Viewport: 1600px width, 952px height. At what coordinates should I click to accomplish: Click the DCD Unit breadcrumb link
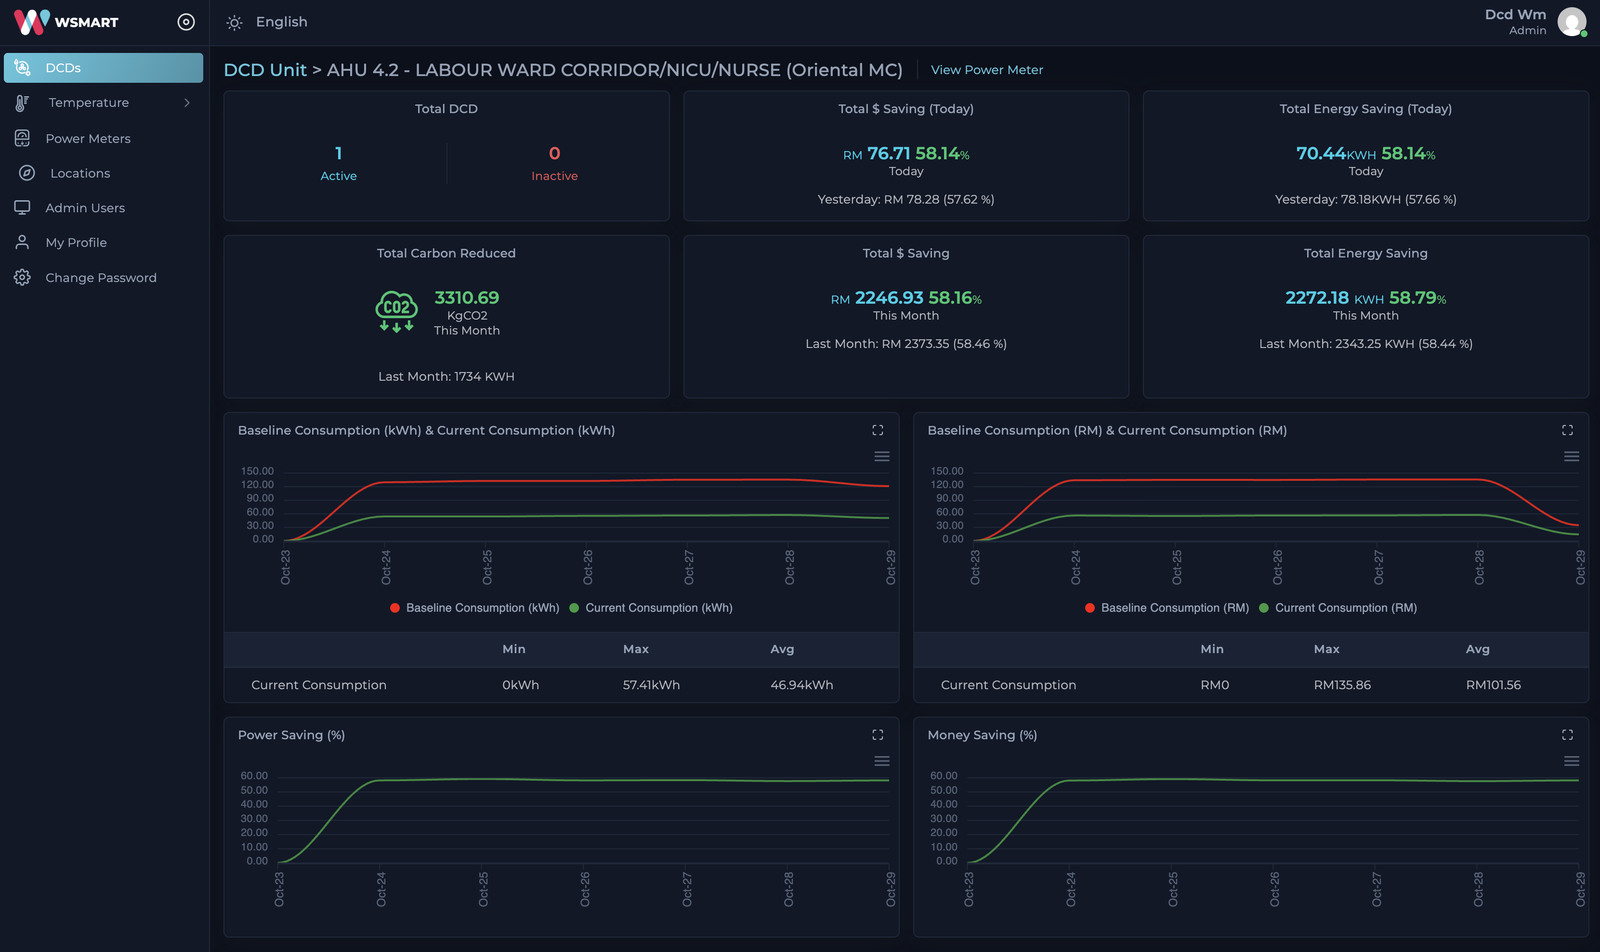point(265,70)
